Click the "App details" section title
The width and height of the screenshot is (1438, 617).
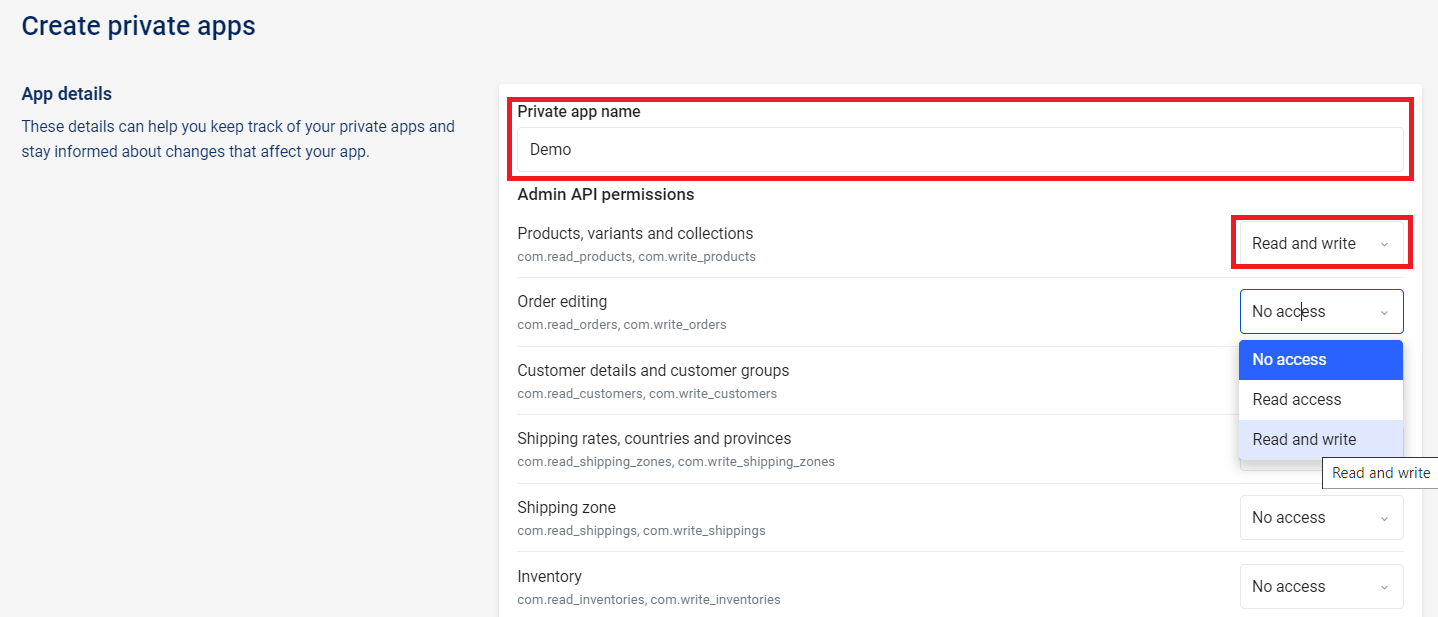click(x=67, y=94)
